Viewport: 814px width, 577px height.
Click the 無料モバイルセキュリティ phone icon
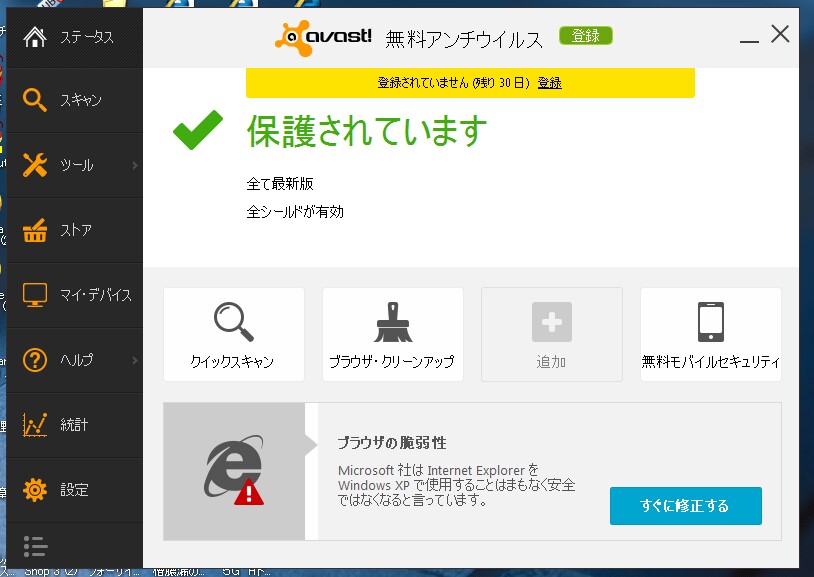click(711, 322)
